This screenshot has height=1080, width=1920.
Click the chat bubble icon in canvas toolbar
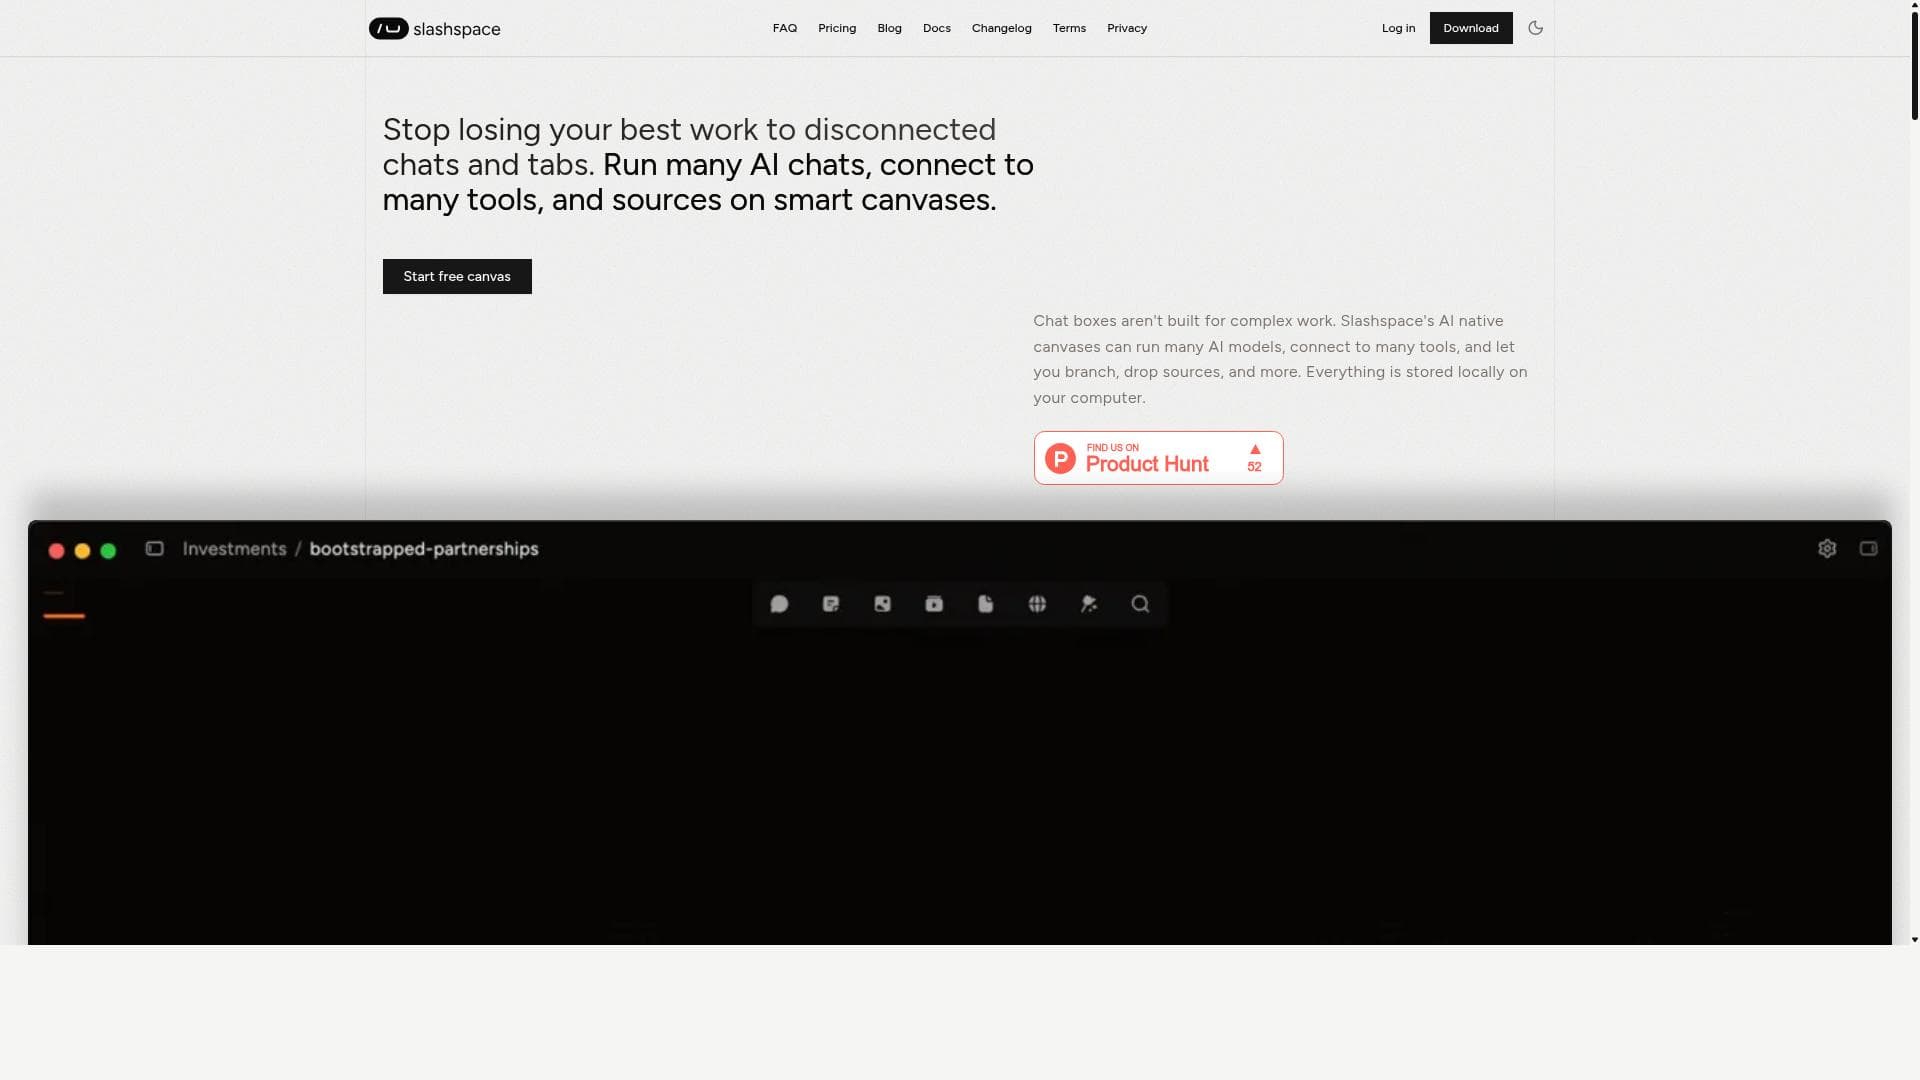click(x=780, y=604)
